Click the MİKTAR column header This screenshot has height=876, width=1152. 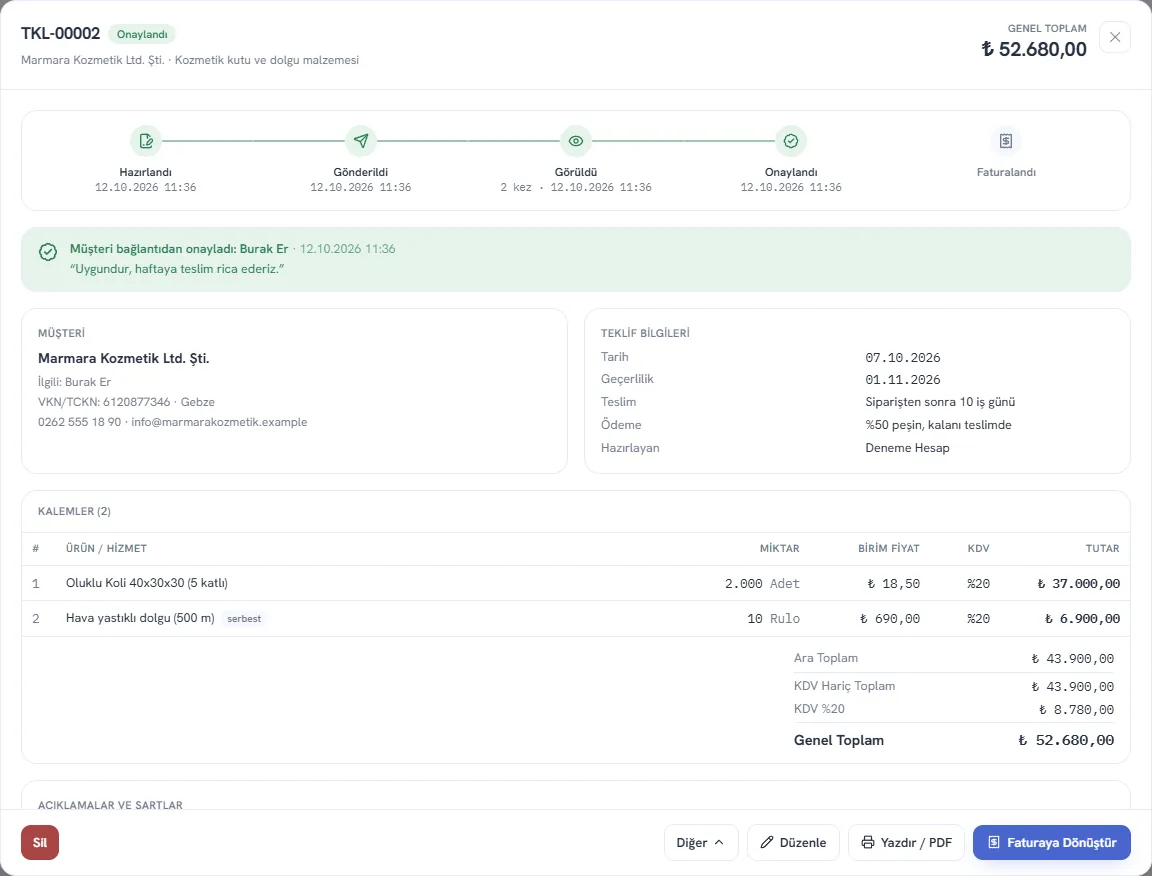coord(780,548)
